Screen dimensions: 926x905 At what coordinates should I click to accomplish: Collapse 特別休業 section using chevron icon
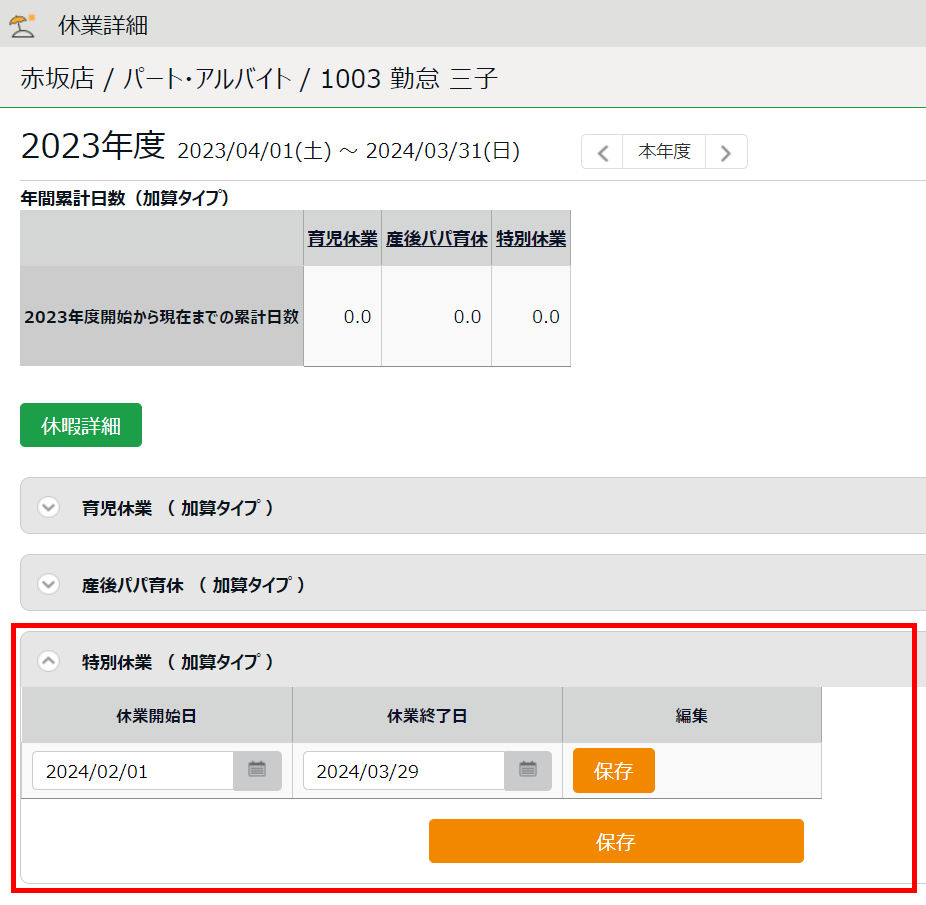pos(48,661)
